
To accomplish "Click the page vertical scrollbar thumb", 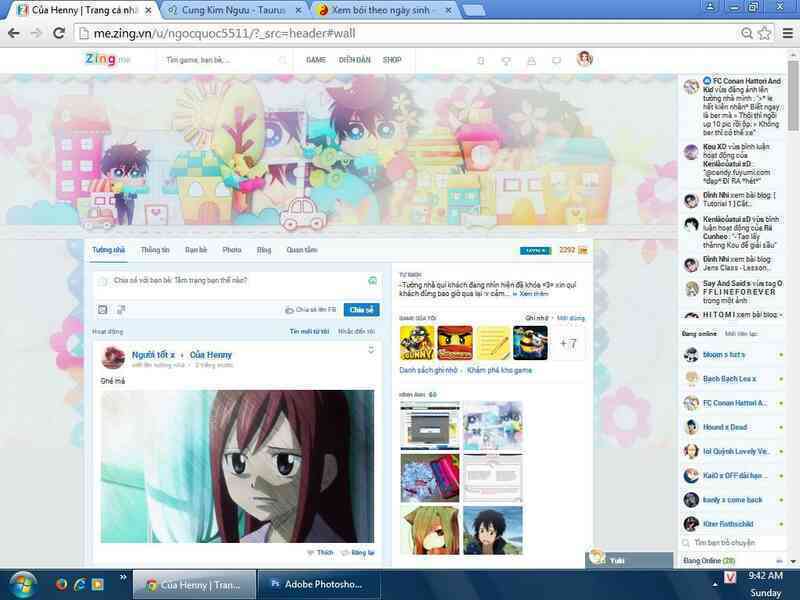I will (x=793, y=96).
